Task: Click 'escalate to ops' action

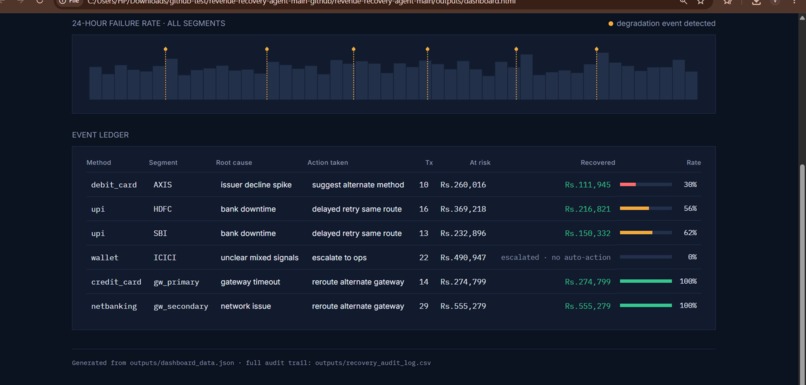Action: tap(339, 258)
